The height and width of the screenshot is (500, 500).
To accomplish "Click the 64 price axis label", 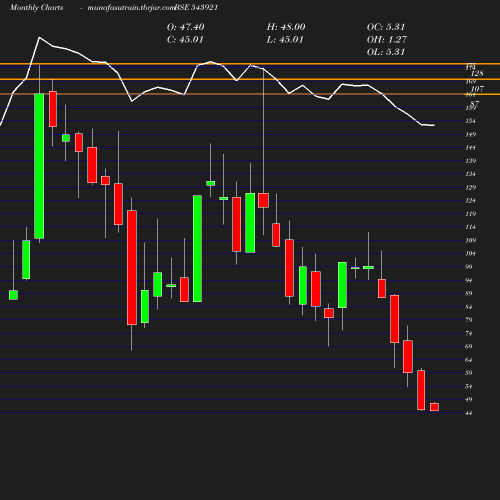I will [469, 360].
